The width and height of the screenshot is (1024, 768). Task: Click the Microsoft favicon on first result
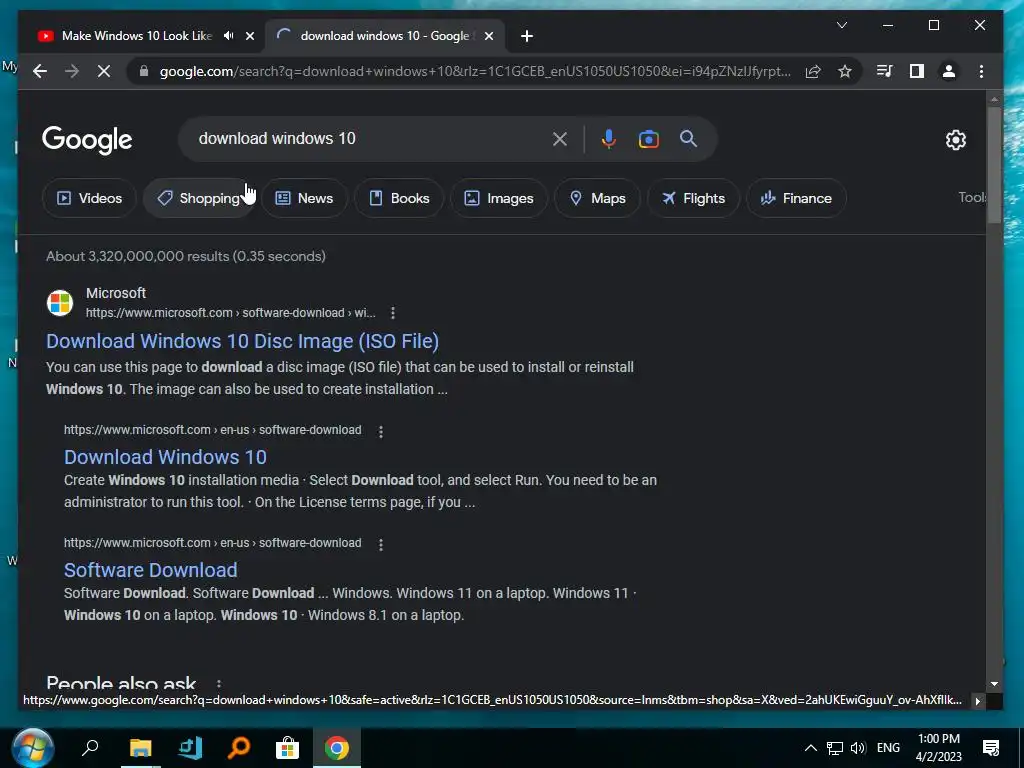pyautogui.click(x=59, y=303)
